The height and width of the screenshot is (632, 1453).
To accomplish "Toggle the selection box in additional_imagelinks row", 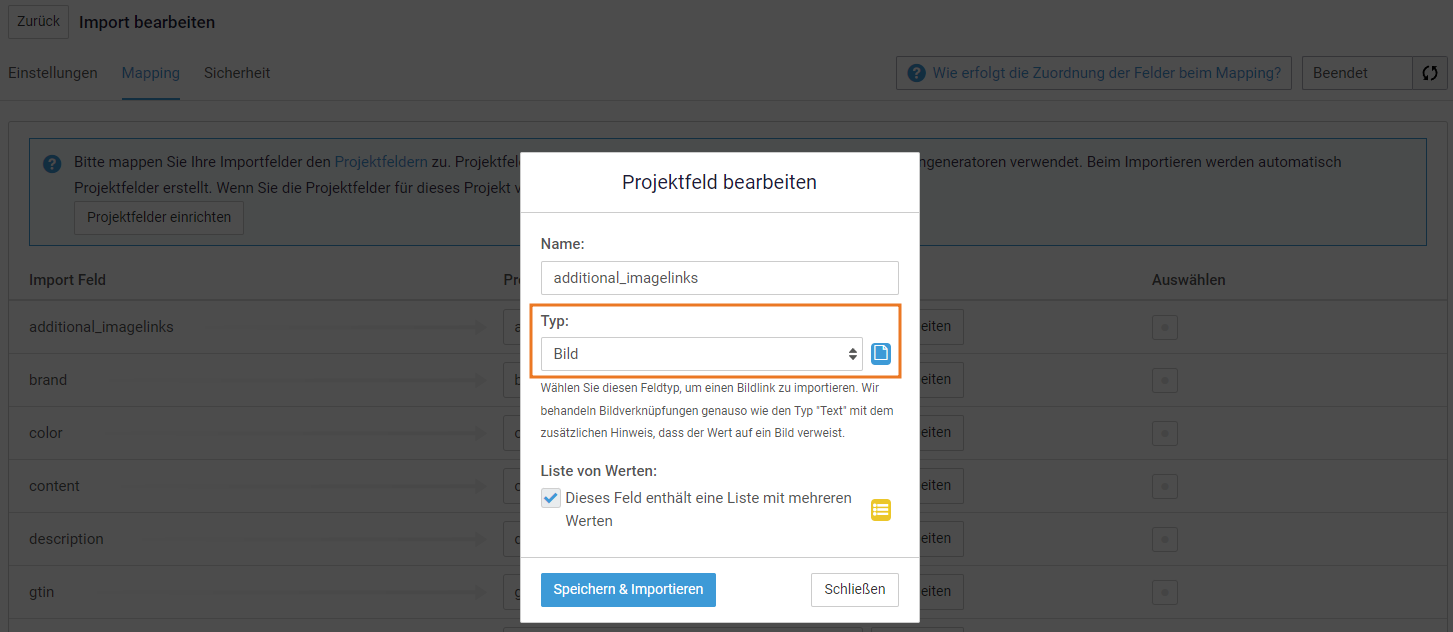I will [x=1164, y=327].
